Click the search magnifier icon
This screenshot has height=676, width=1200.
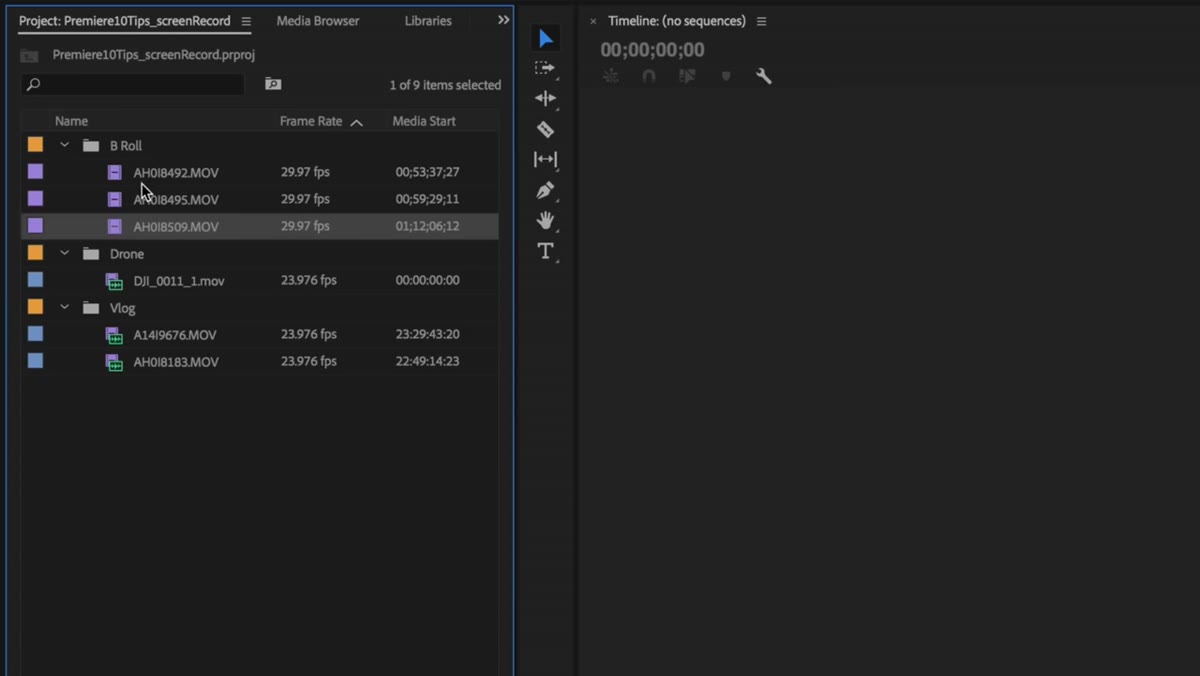tap(34, 84)
